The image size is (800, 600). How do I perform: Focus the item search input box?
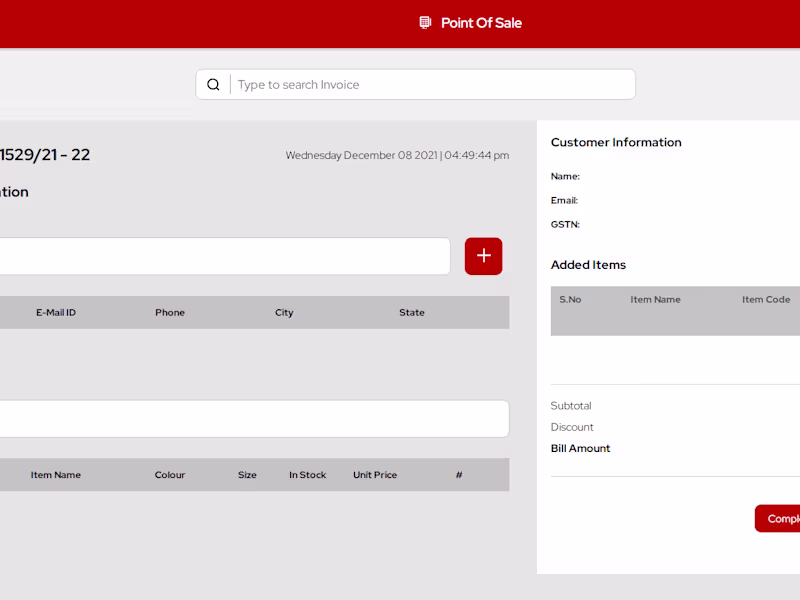coord(254,419)
